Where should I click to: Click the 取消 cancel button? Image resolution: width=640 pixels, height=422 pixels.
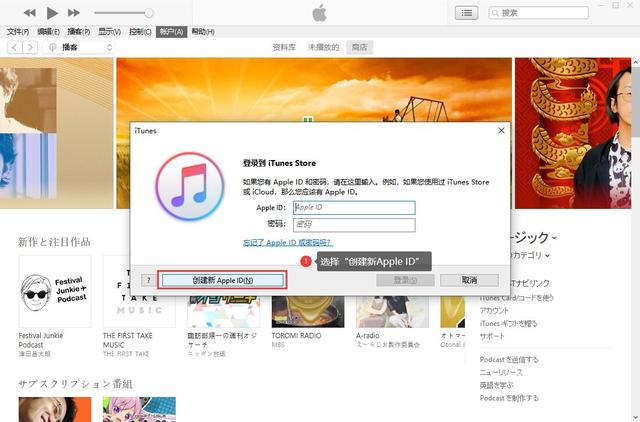pyautogui.click(x=469, y=280)
